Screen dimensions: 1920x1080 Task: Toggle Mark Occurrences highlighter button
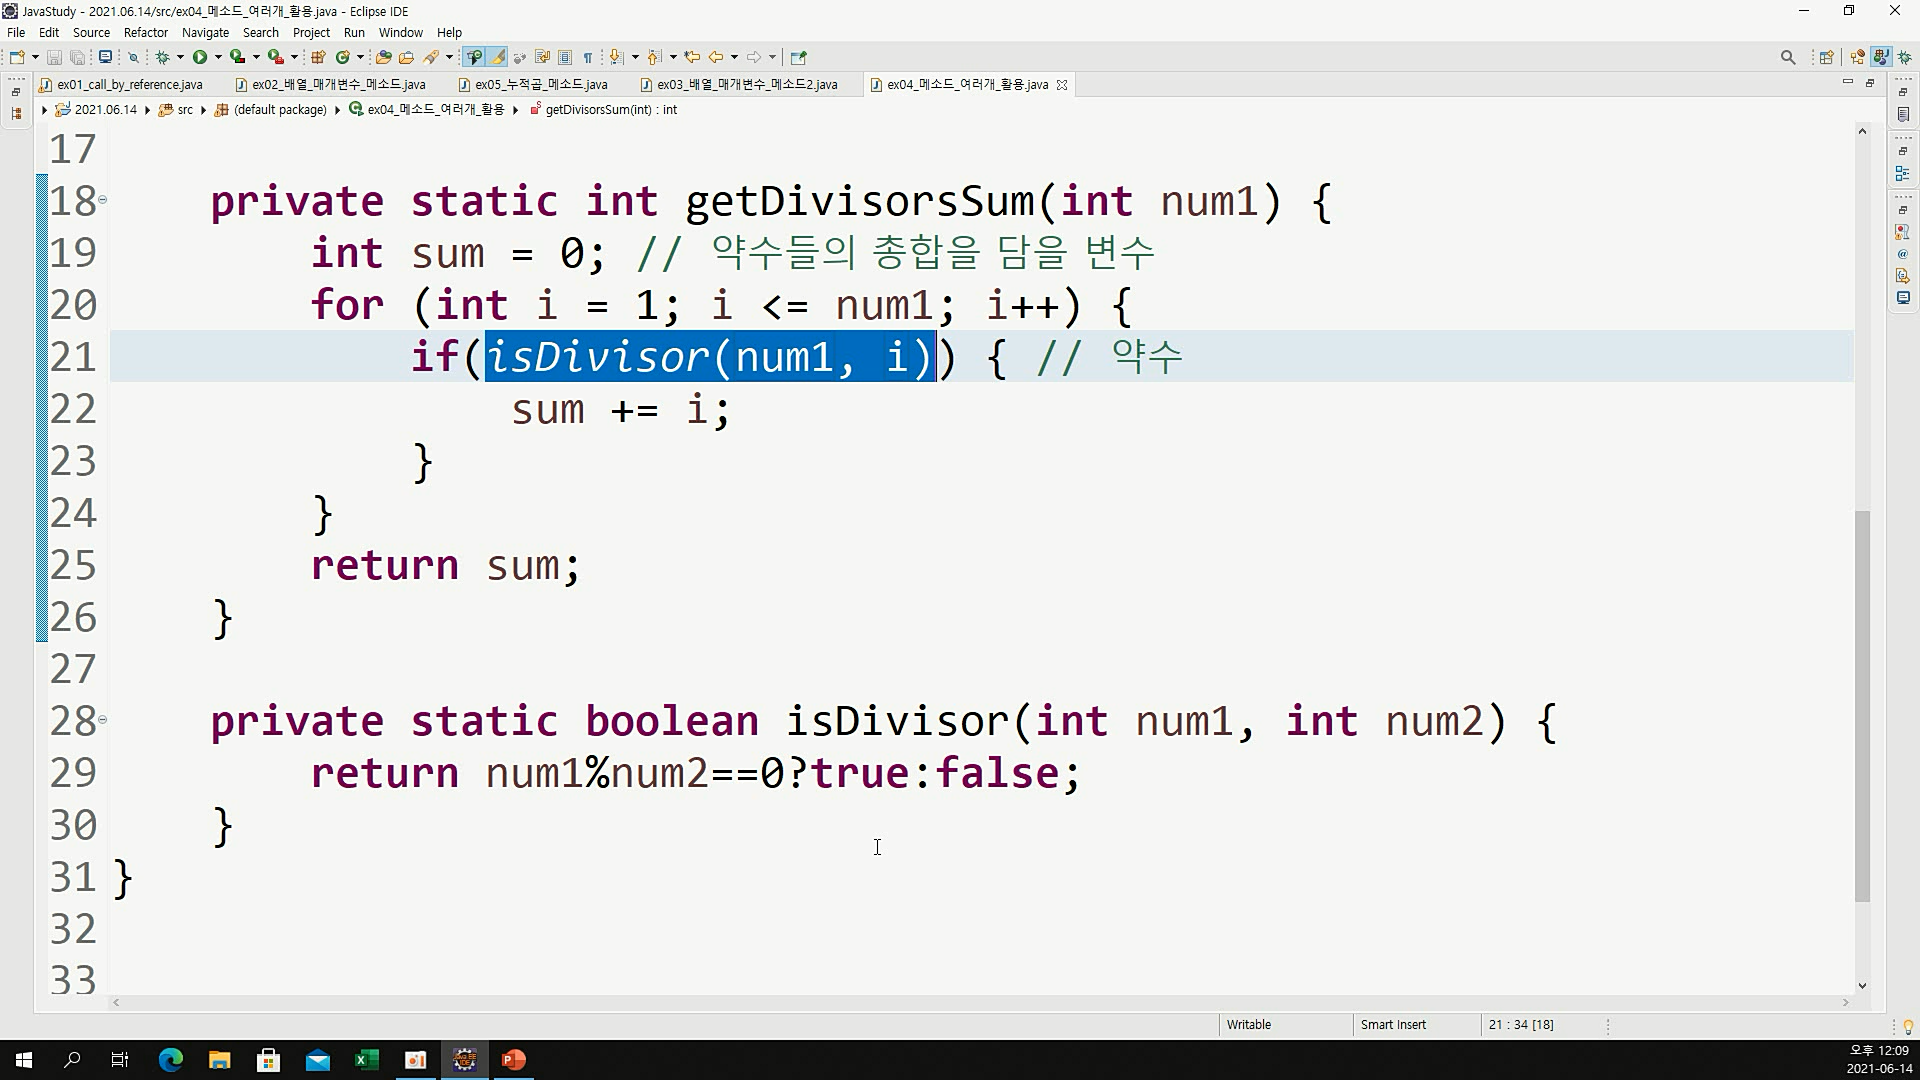pos(497,57)
